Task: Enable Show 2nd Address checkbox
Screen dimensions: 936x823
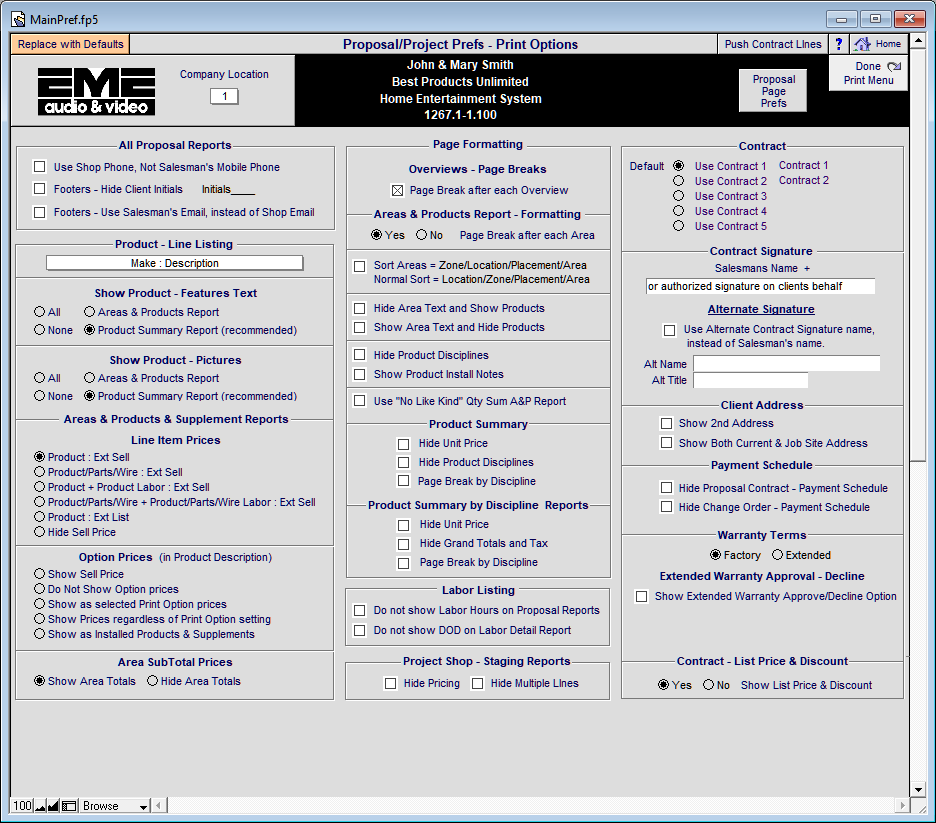Action: click(667, 423)
